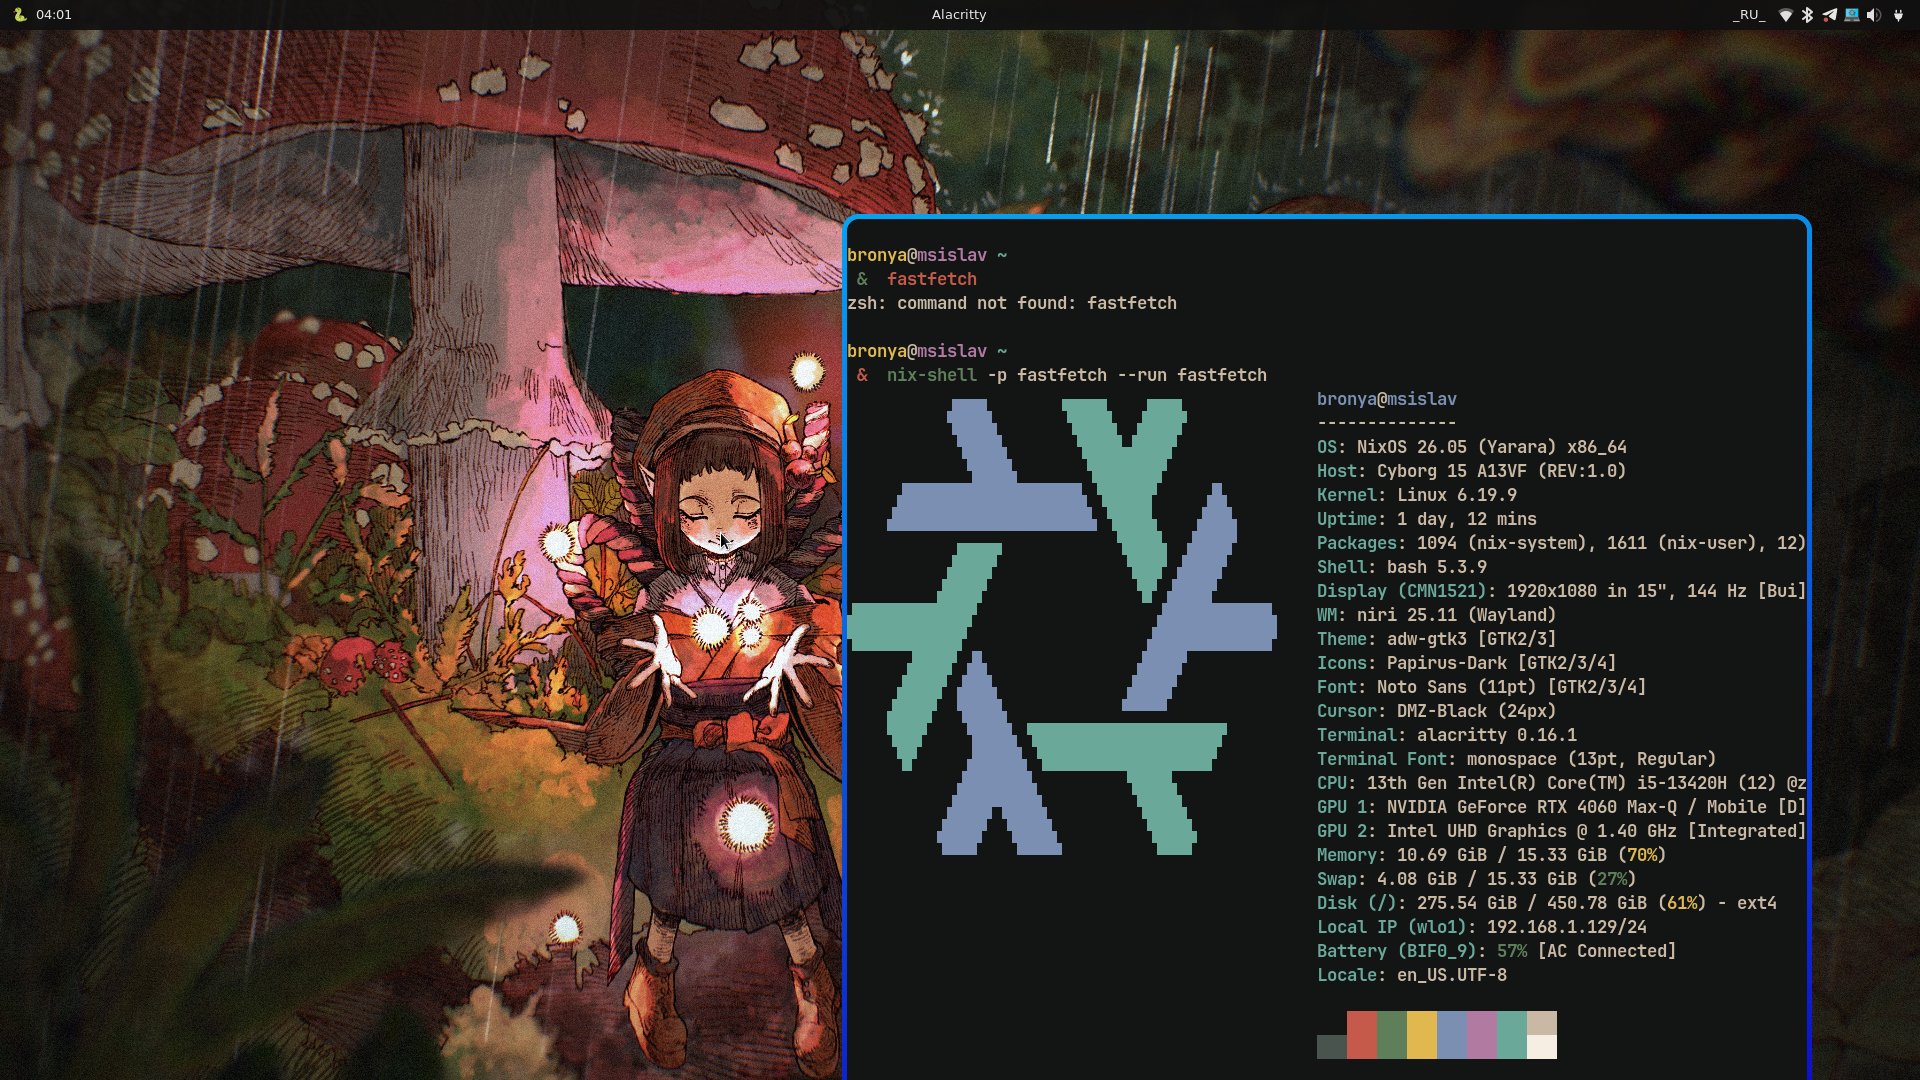
Task: Click the purple palette color block
Action: point(1481,1034)
